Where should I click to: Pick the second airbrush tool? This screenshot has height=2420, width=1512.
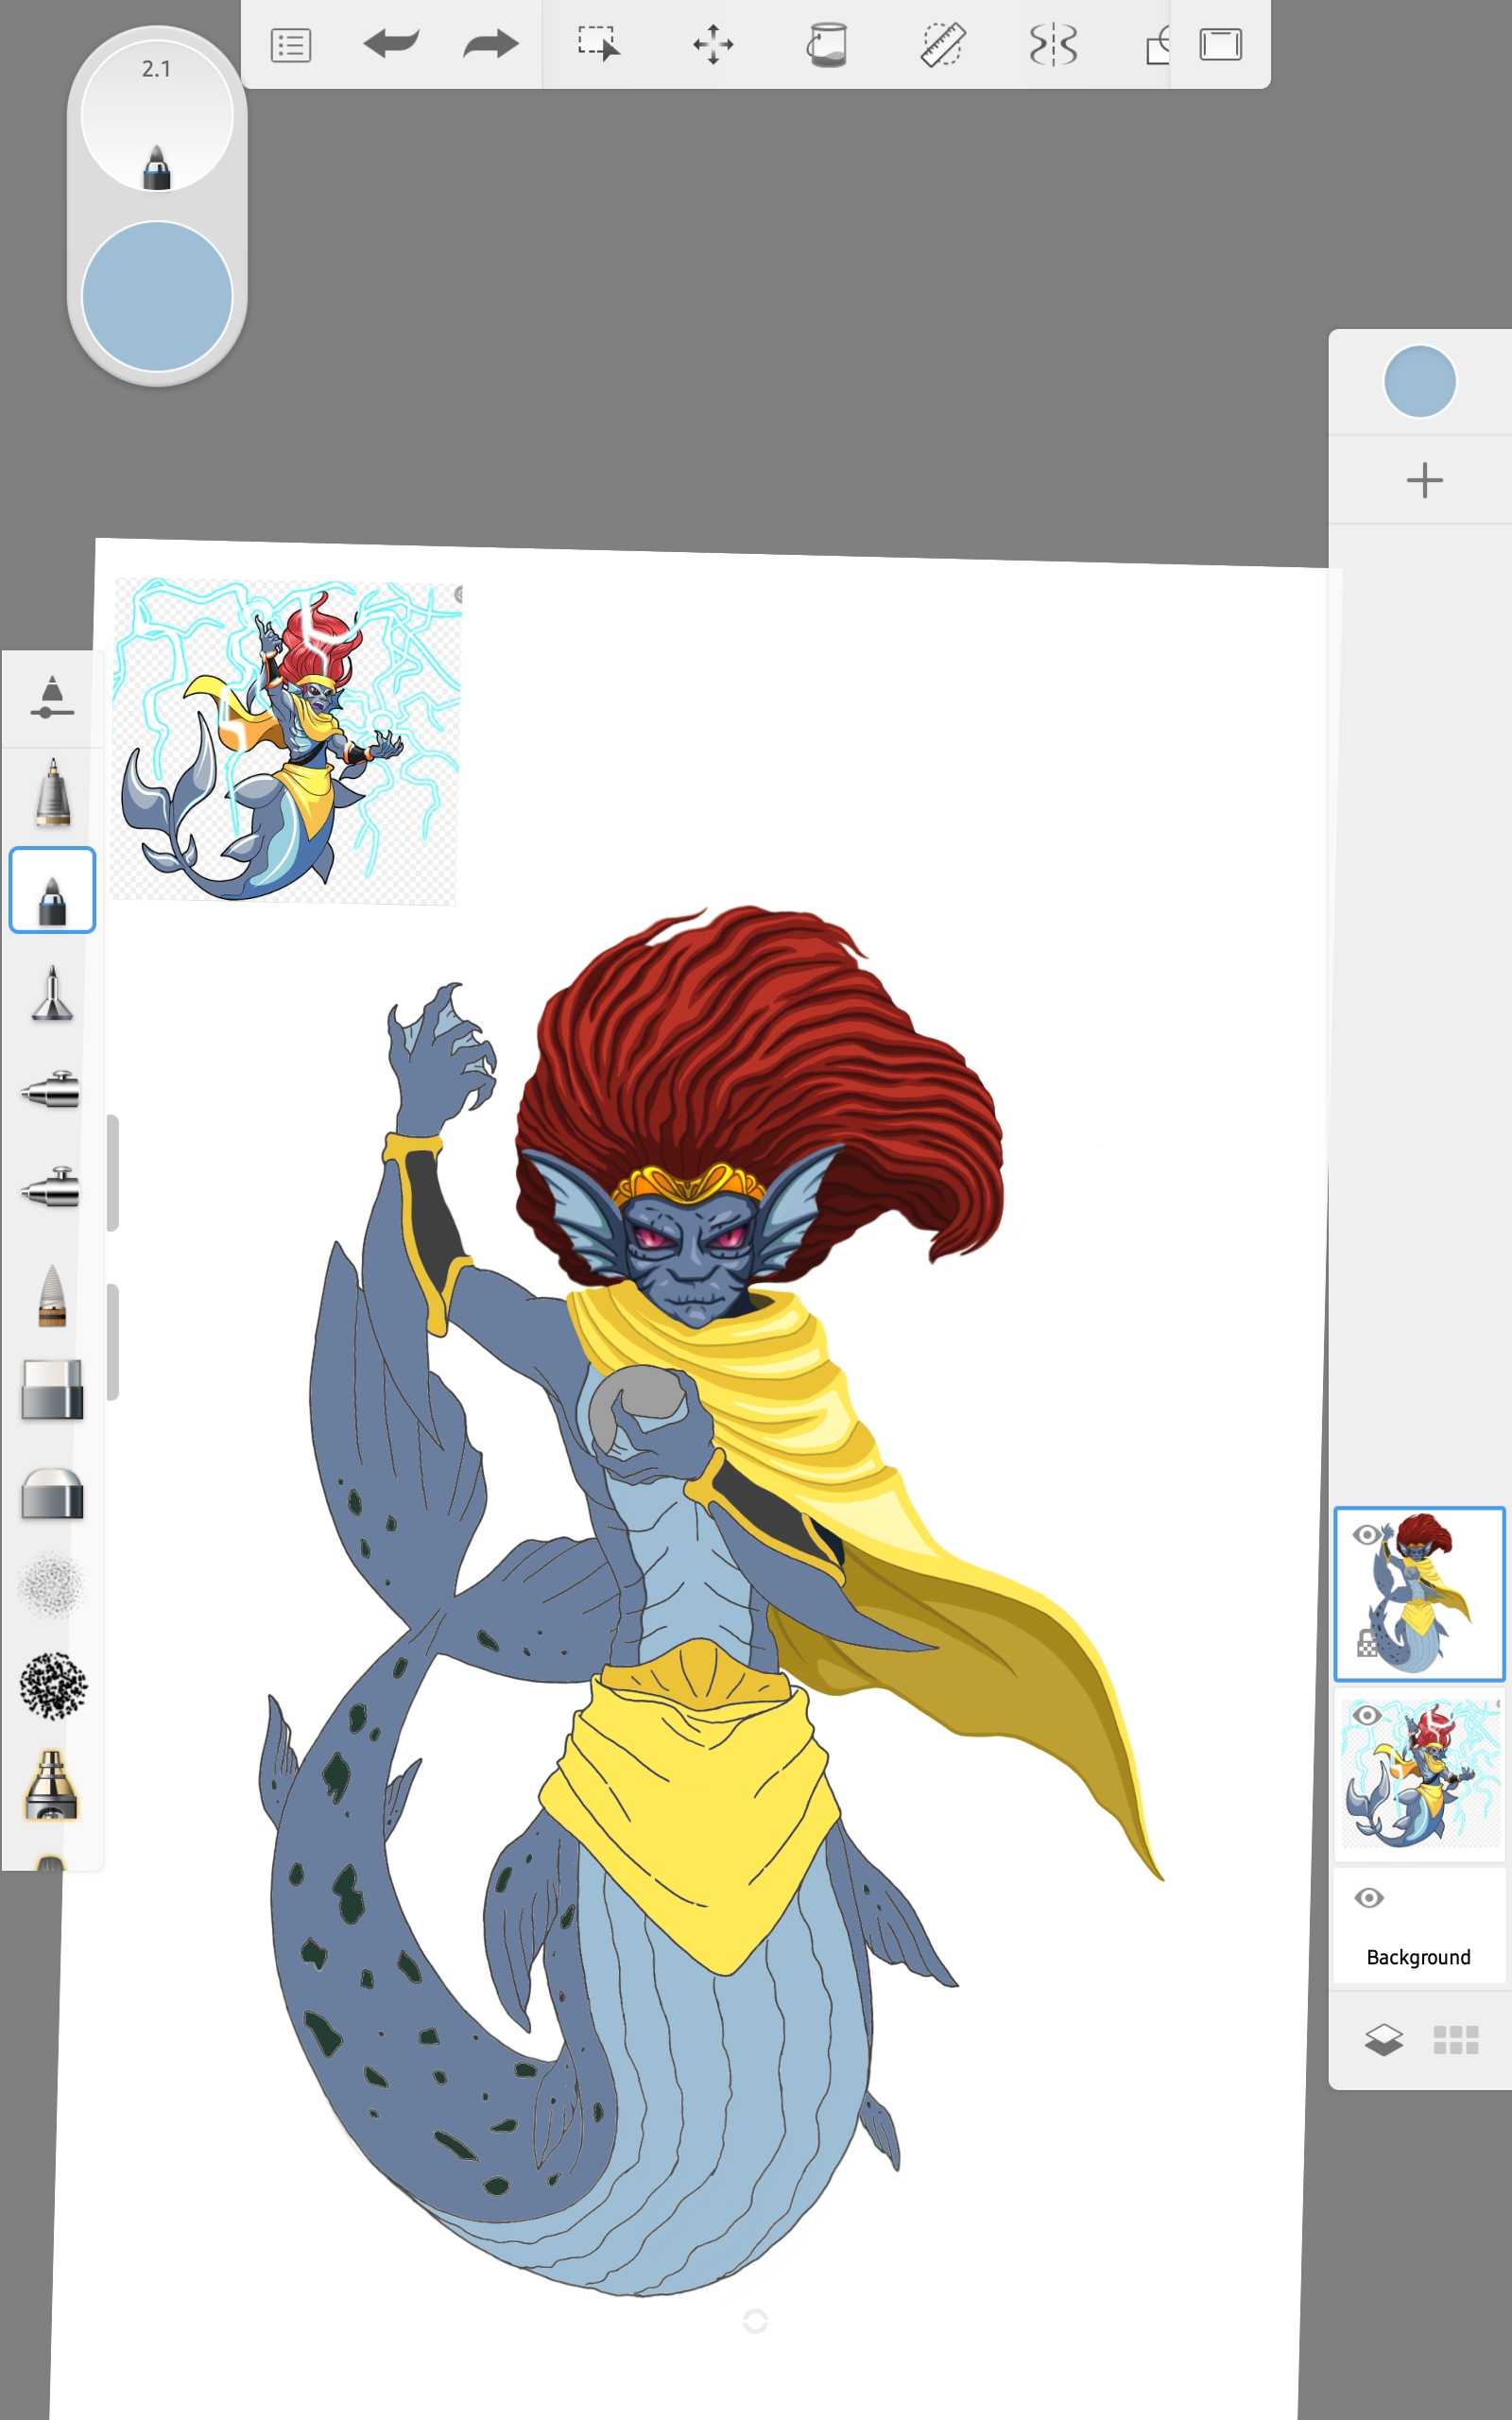coord(50,1188)
